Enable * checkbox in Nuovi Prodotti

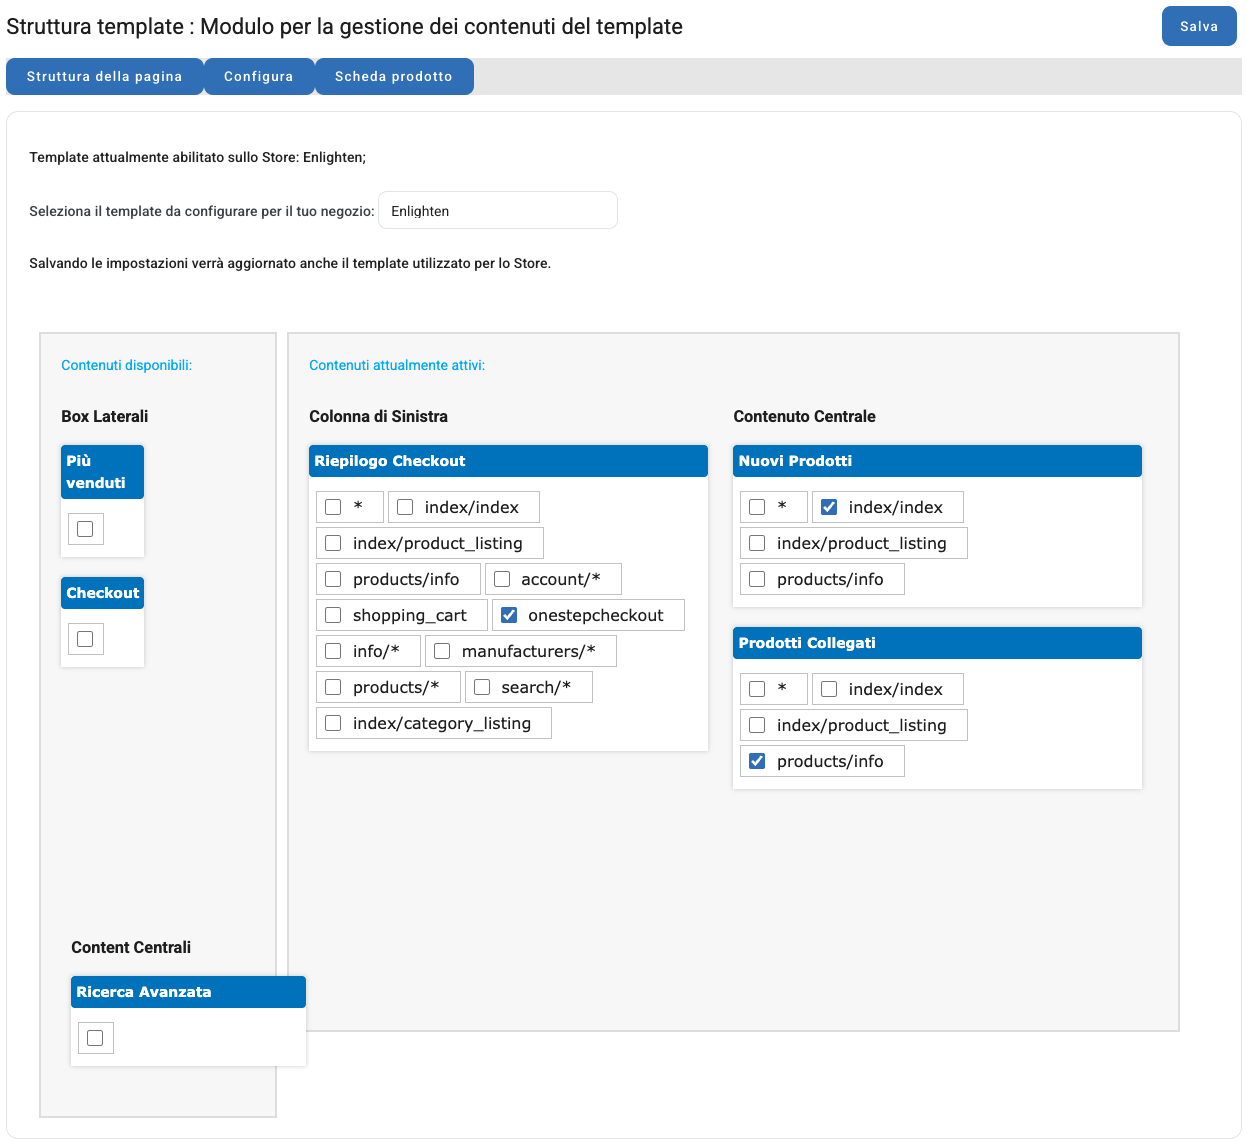tap(757, 507)
